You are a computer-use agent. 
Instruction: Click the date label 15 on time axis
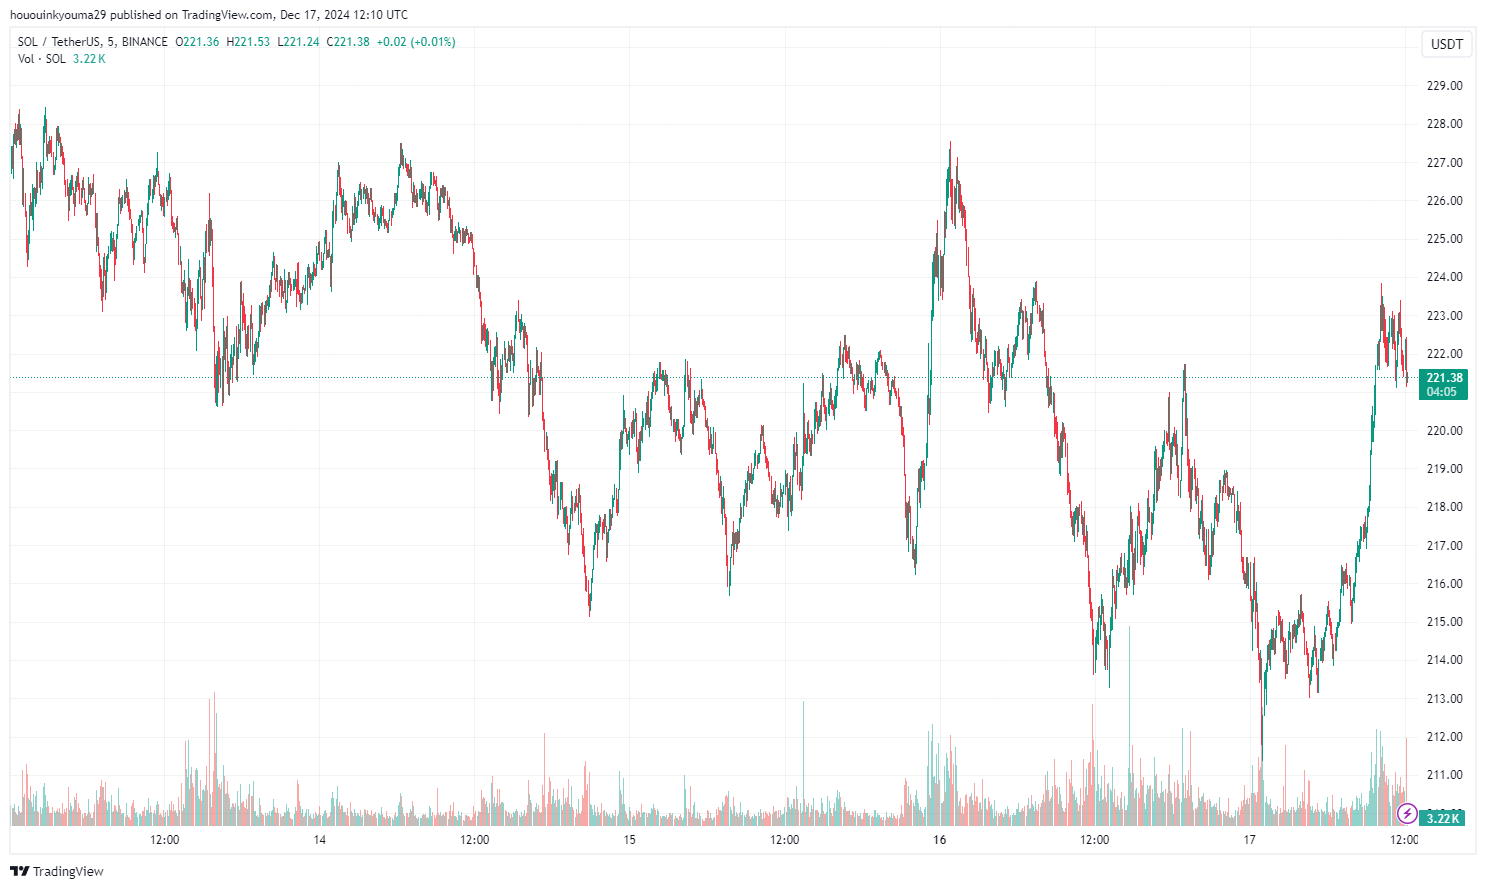[630, 840]
